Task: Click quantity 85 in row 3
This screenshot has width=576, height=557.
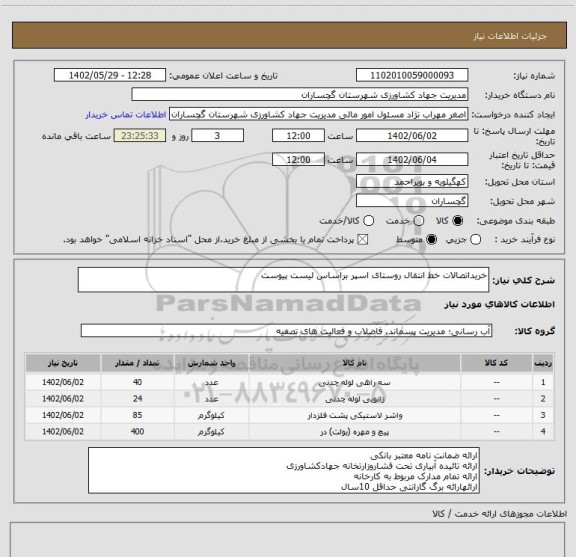Action: point(137,415)
